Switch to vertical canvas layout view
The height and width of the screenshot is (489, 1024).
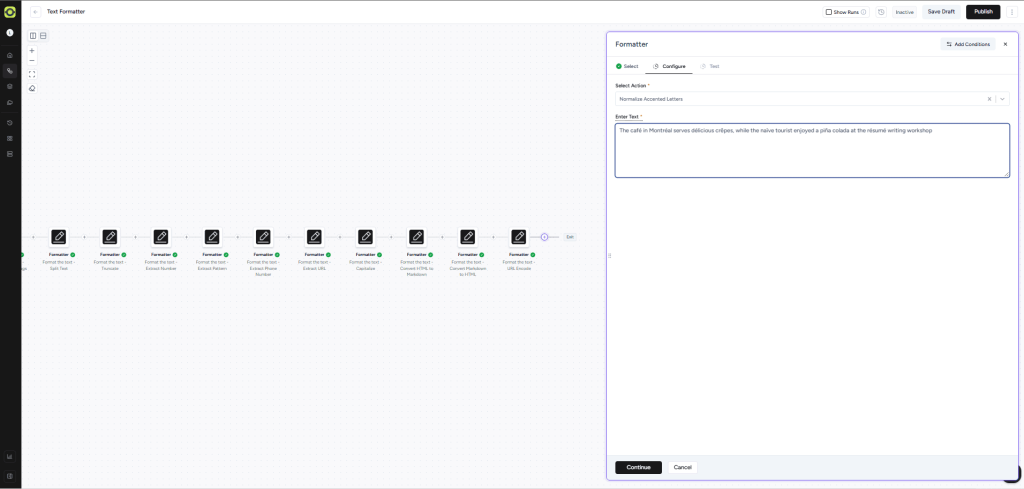43,36
